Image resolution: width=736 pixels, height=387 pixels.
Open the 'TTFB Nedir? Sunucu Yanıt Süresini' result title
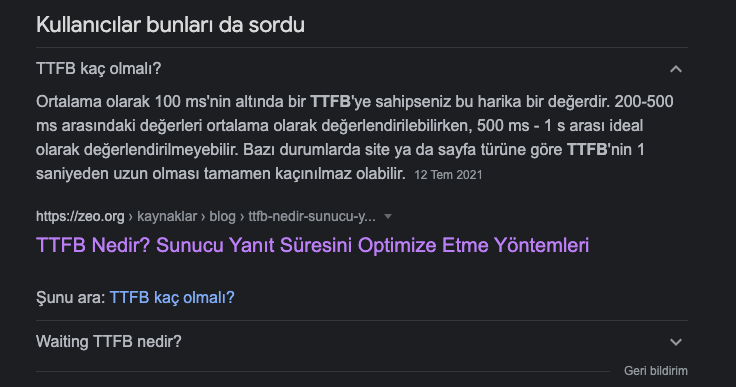[313, 245]
